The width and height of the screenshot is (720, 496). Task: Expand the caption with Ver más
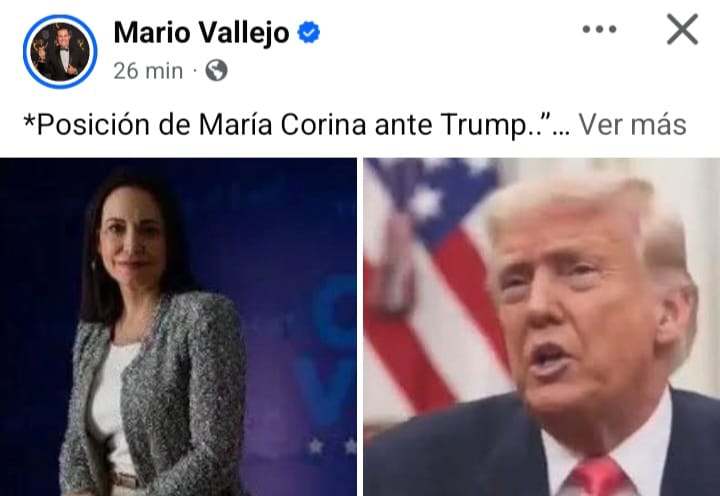click(632, 124)
